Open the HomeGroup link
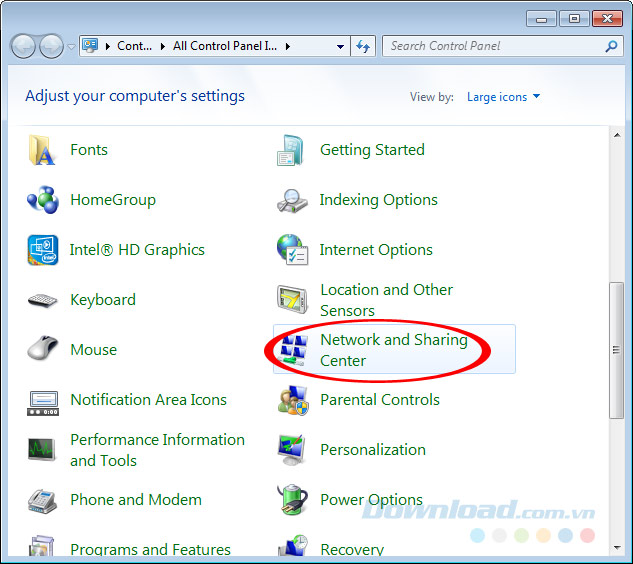 [x=113, y=200]
